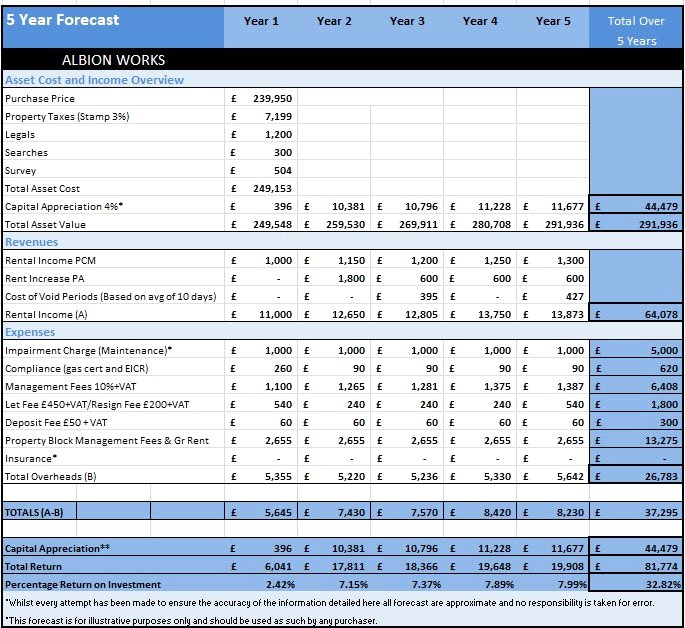Click the overall percentage return 32.82%
Screen dimensions: 685x628
click(x=663, y=584)
